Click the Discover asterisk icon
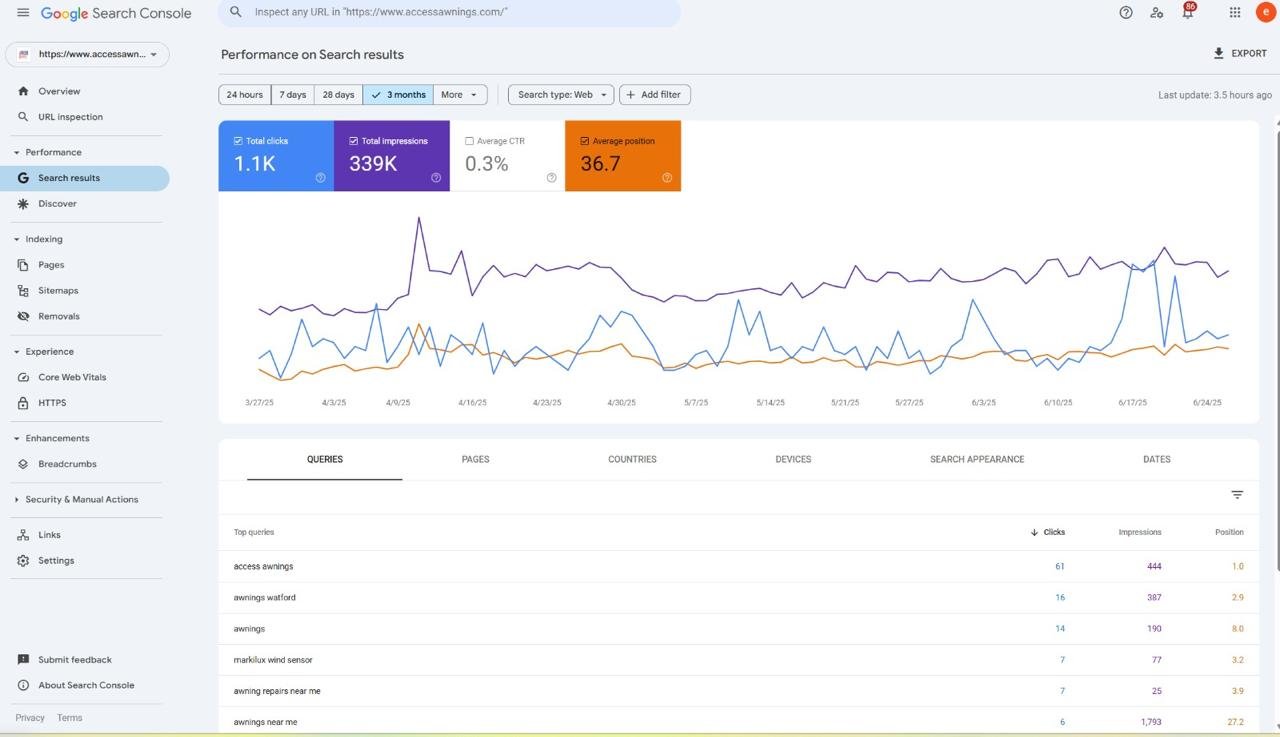Screen dimensions: 1280x737 [23, 203]
